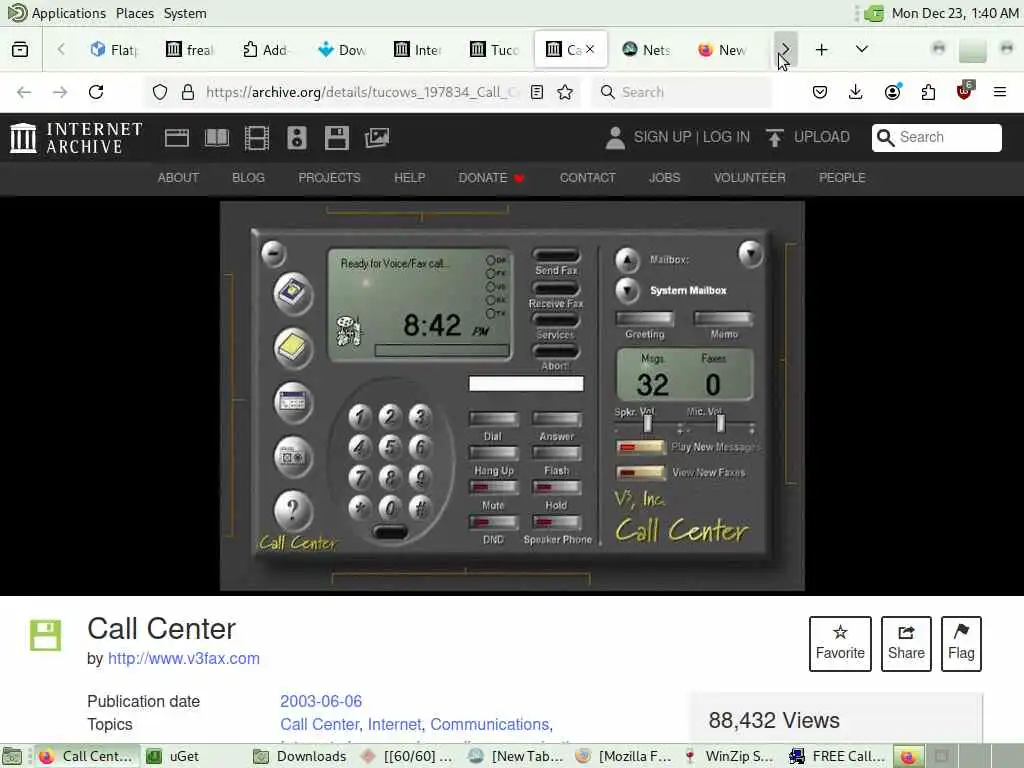Open the 2003-06-06 publication date link
The height and width of the screenshot is (768, 1024).
coord(321,701)
